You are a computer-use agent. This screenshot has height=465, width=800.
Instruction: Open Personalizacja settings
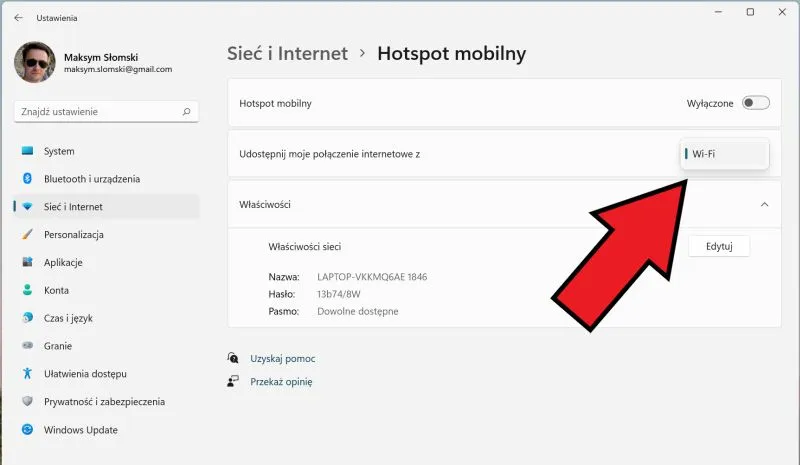point(106,234)
